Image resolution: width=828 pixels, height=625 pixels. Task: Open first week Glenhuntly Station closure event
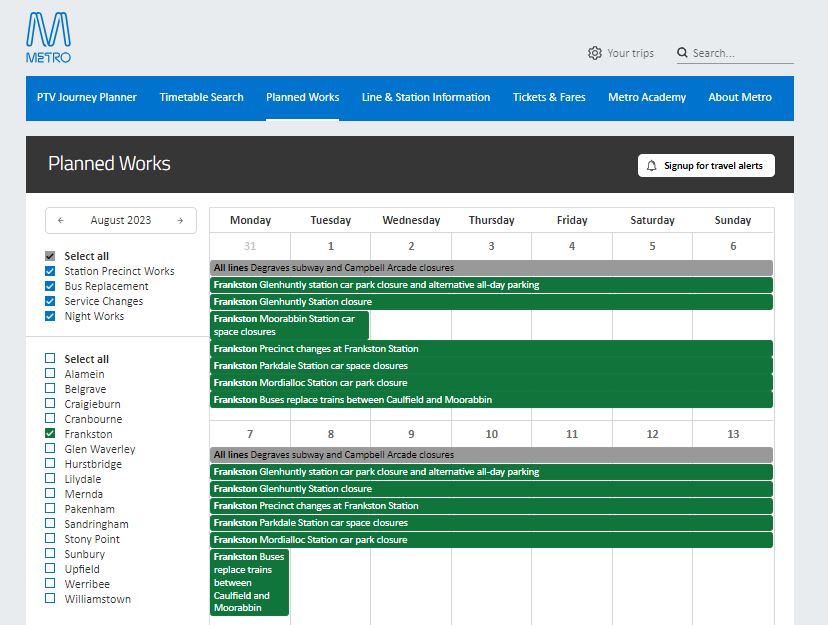coord(491,302)
